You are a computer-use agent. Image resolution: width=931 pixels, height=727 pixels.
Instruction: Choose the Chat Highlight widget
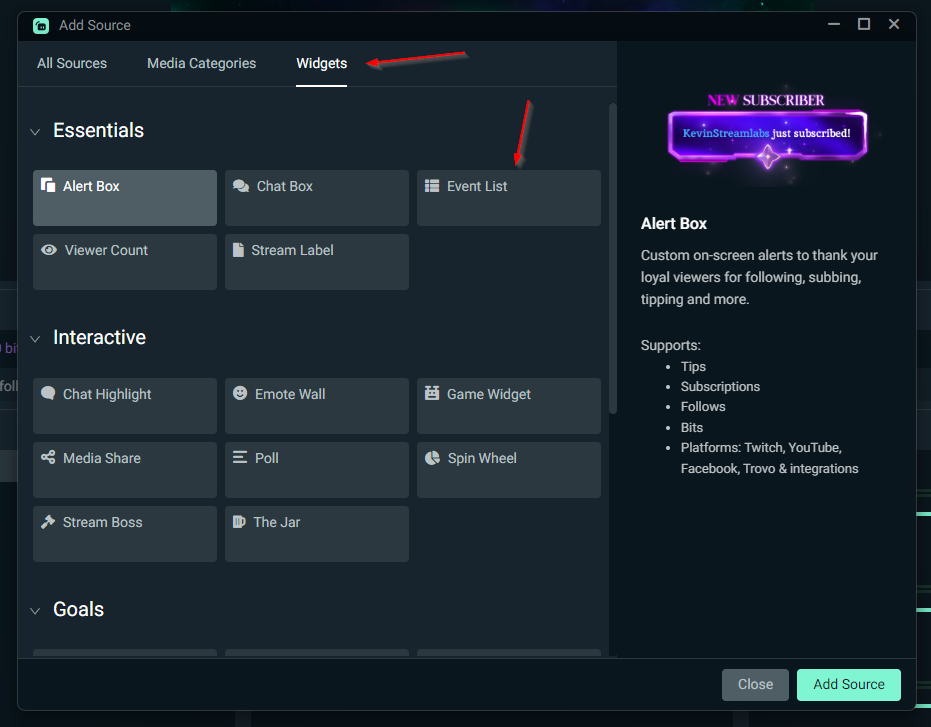[x=124, y=405]
